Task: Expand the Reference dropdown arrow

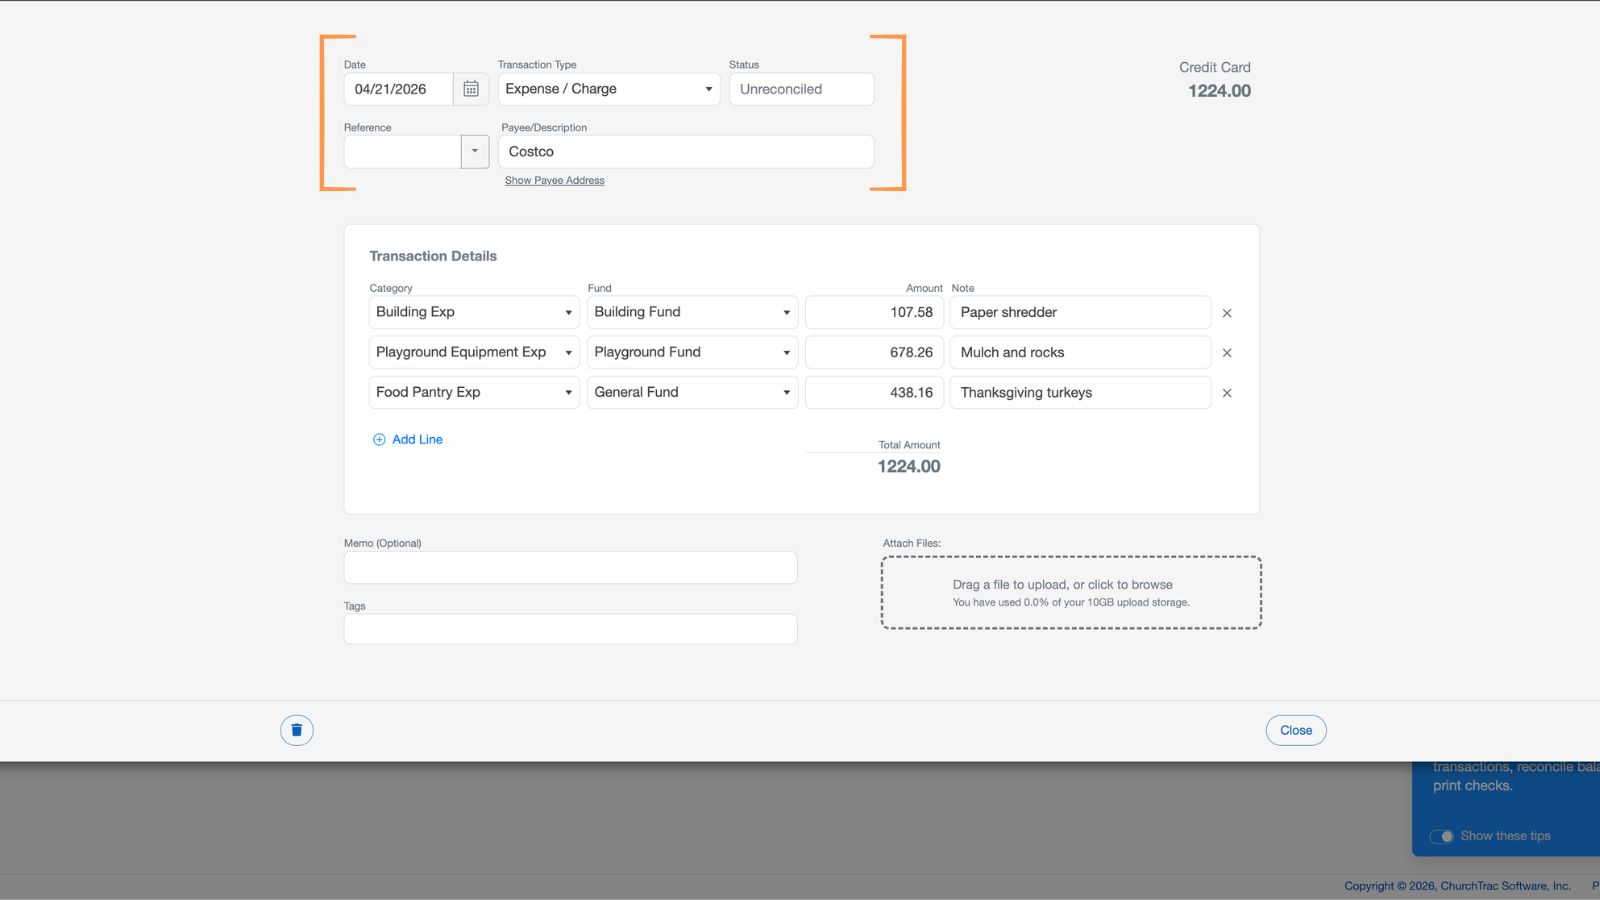Action: [475, 152]
